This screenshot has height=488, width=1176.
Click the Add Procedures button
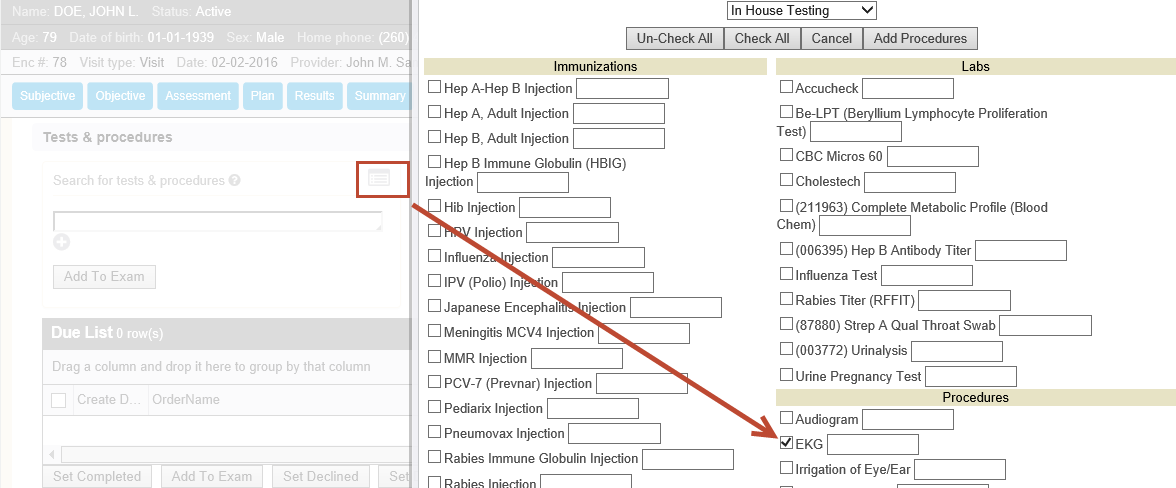[920, 39]
